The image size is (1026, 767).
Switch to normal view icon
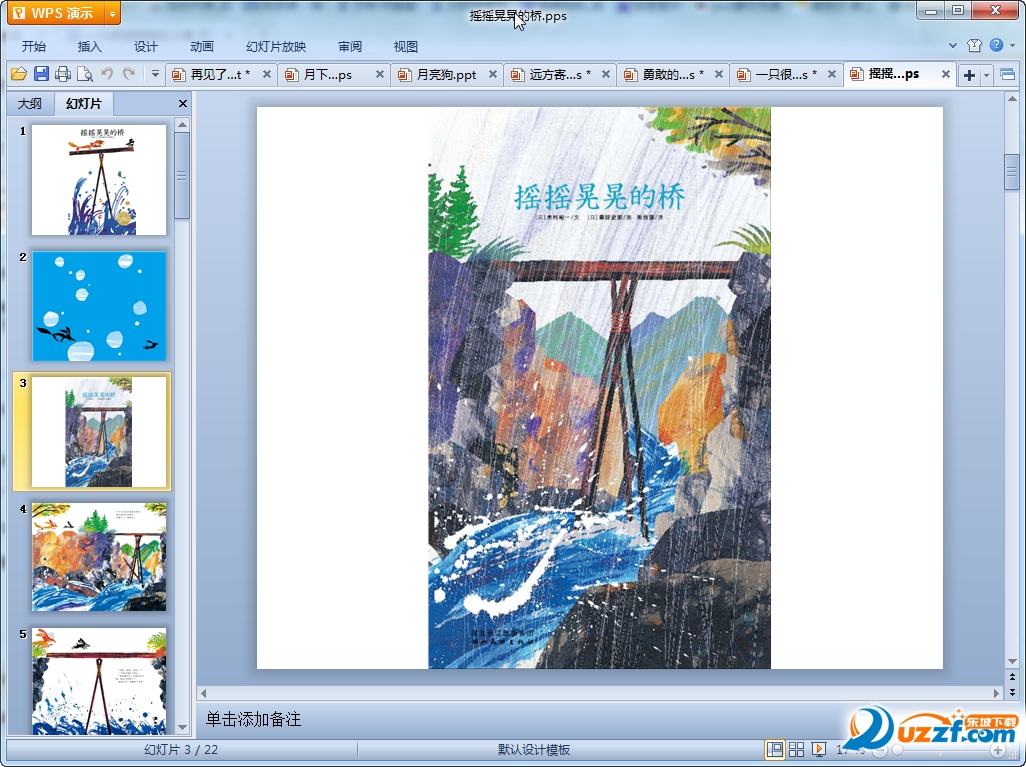pos(775,749)
